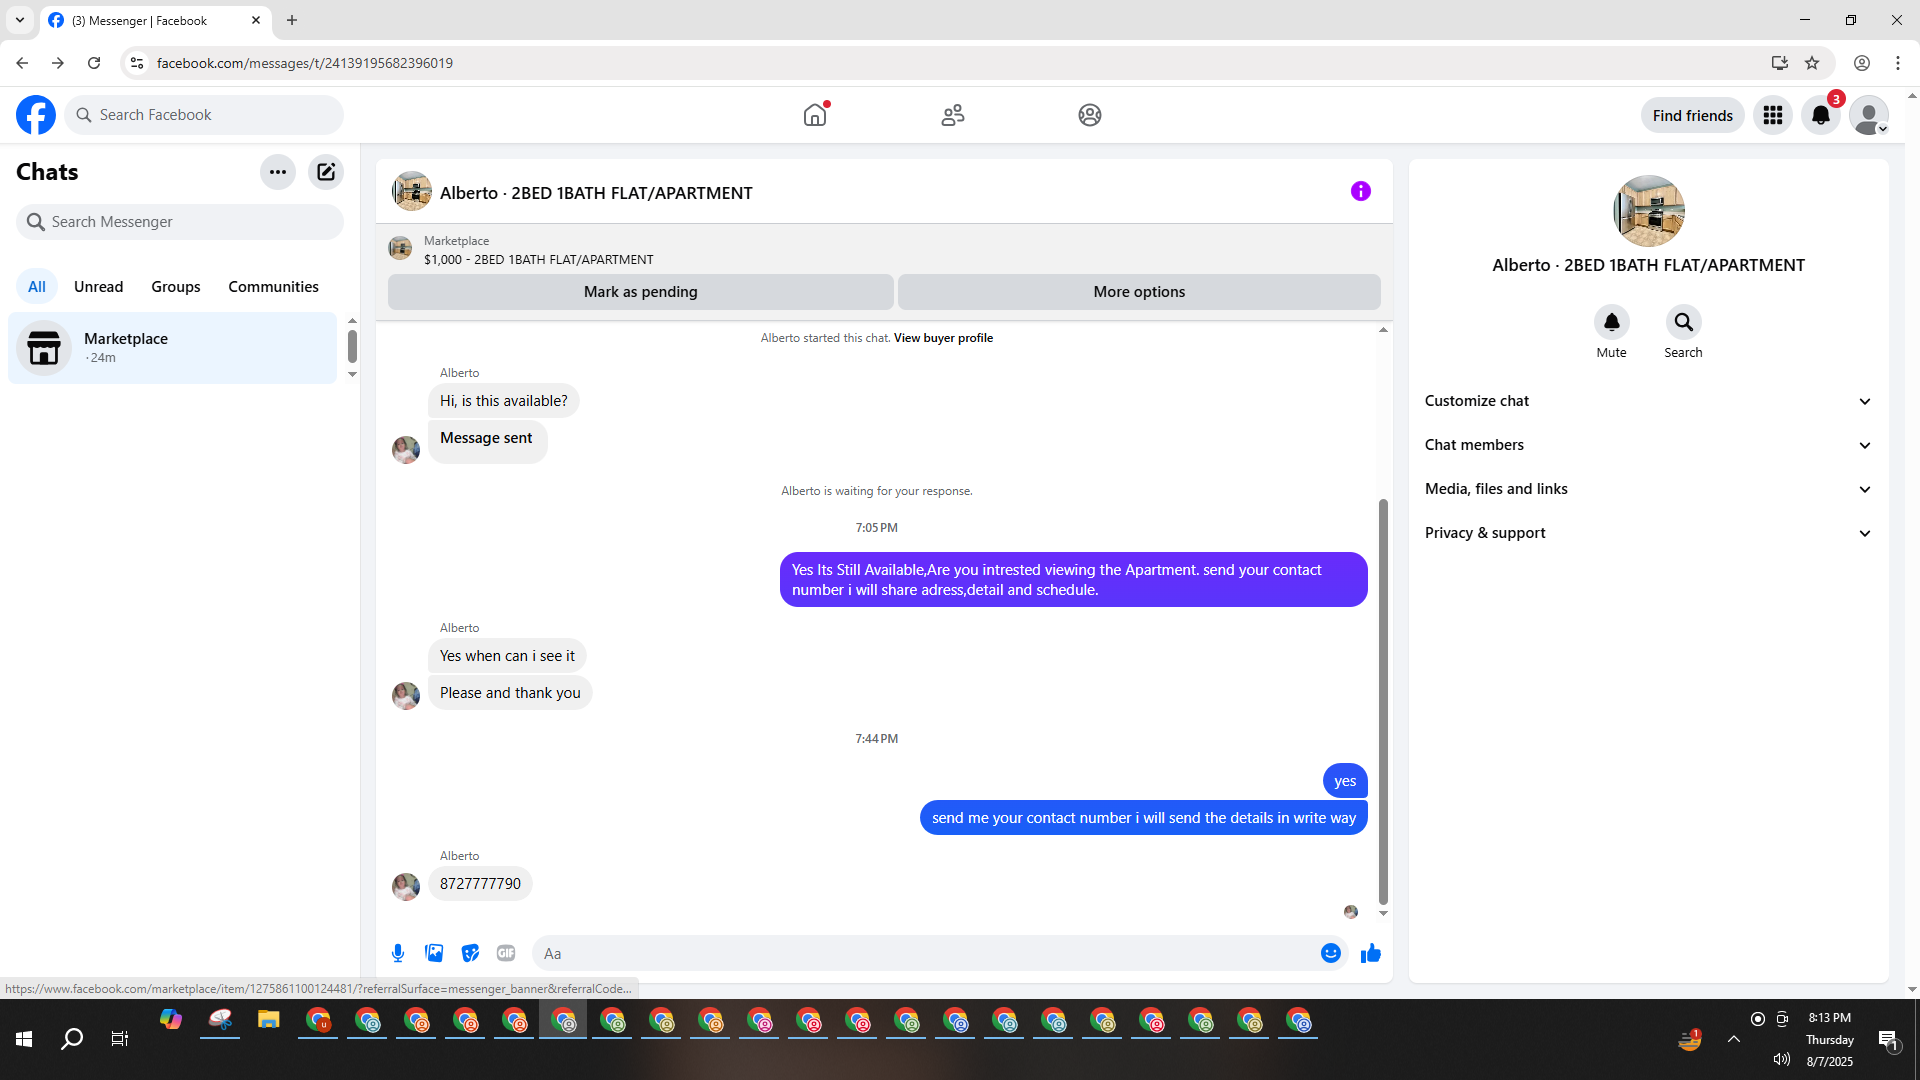
Task: Open the notifications bell
Action: [1821, 115]
